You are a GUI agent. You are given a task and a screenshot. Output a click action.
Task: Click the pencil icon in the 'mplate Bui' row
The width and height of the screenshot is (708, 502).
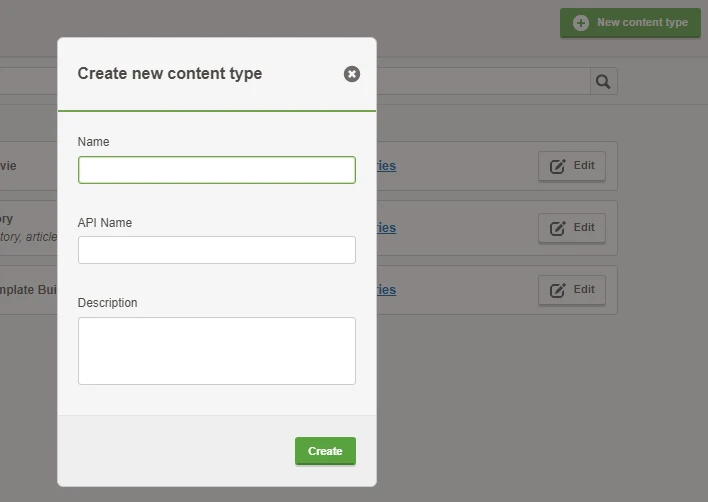[558, 290]
